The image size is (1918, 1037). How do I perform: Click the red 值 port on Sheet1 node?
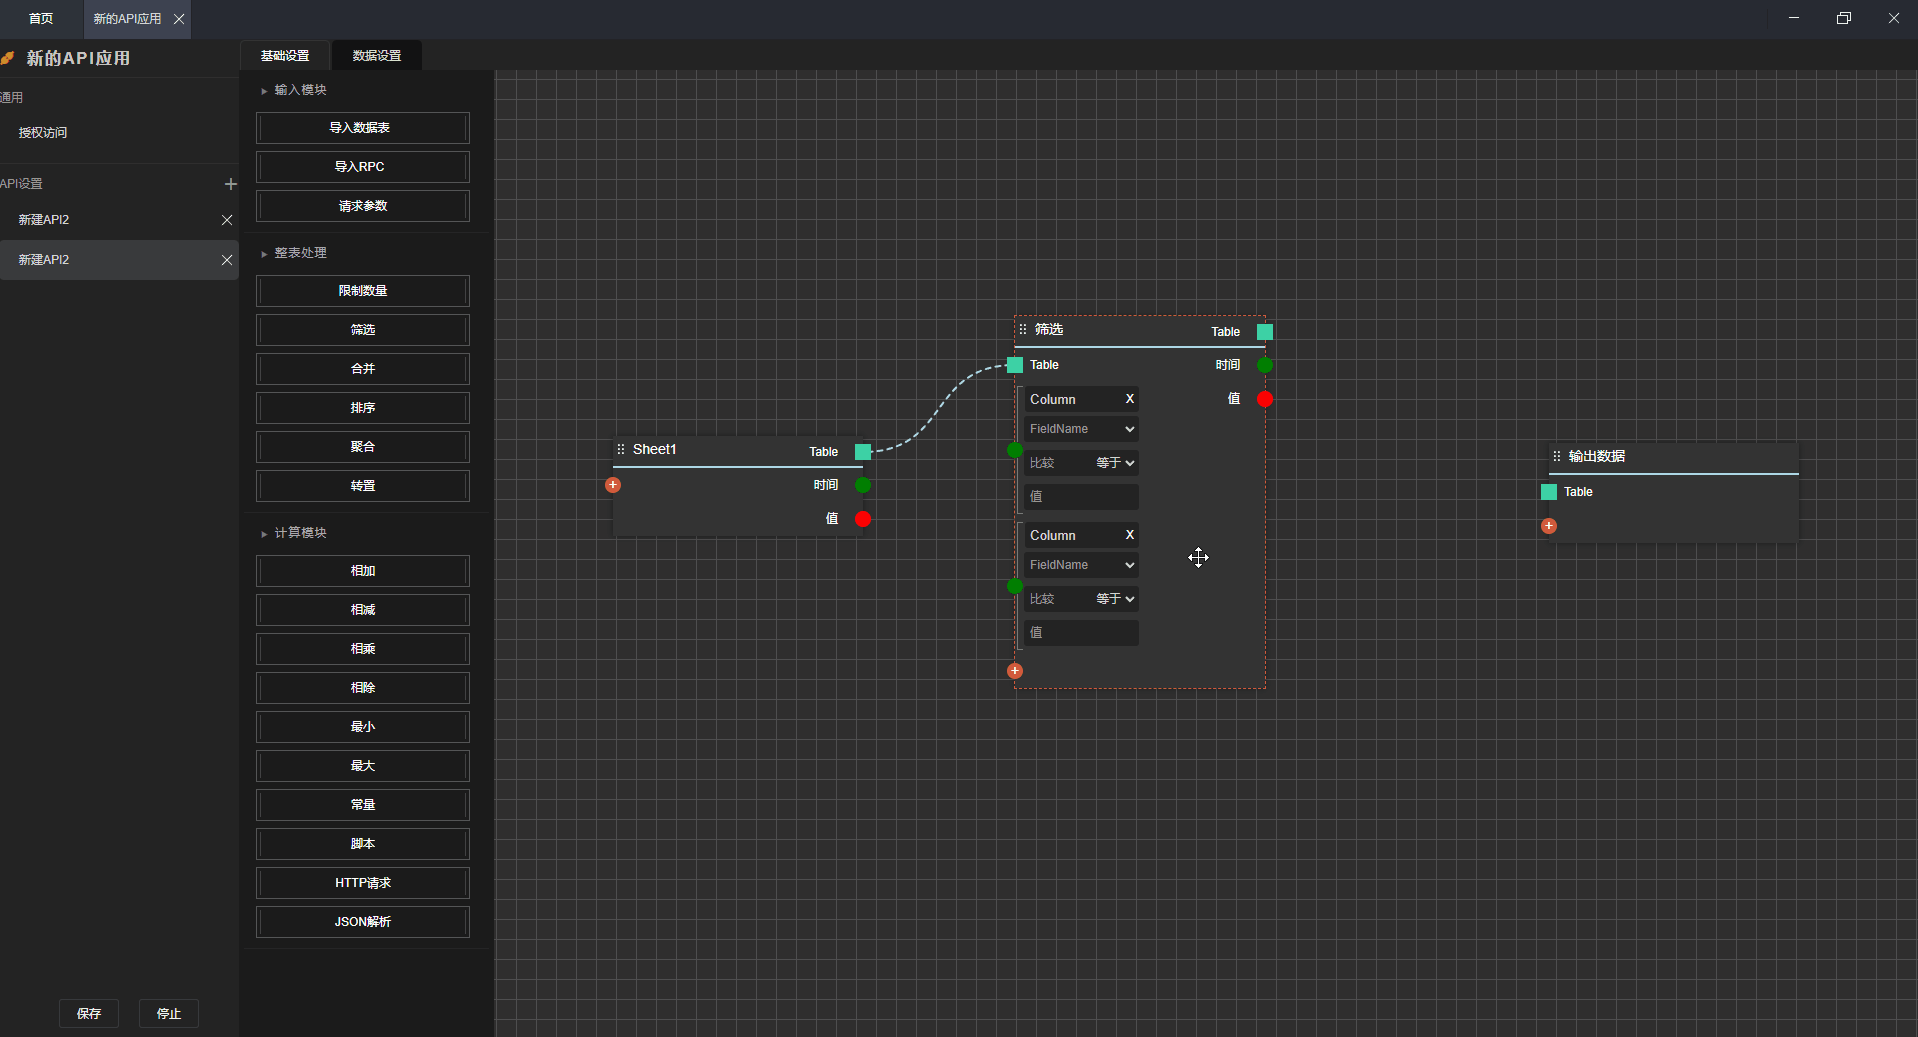[x=863, y=519]
